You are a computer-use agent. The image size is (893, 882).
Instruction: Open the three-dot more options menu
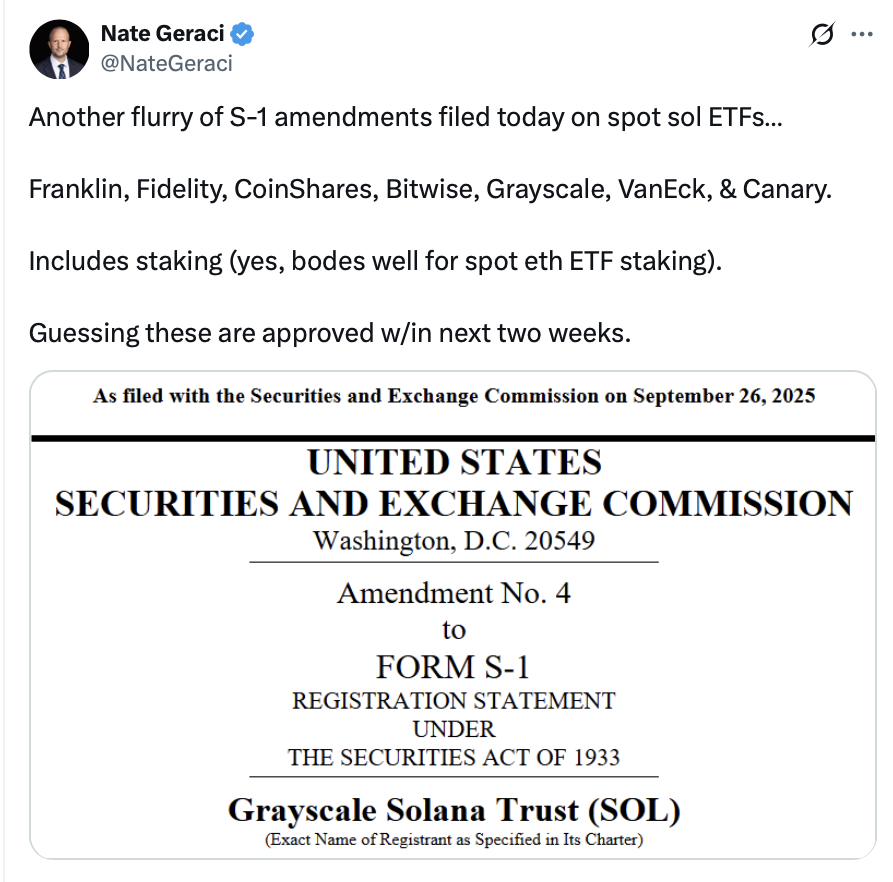(x=861, y=34)
